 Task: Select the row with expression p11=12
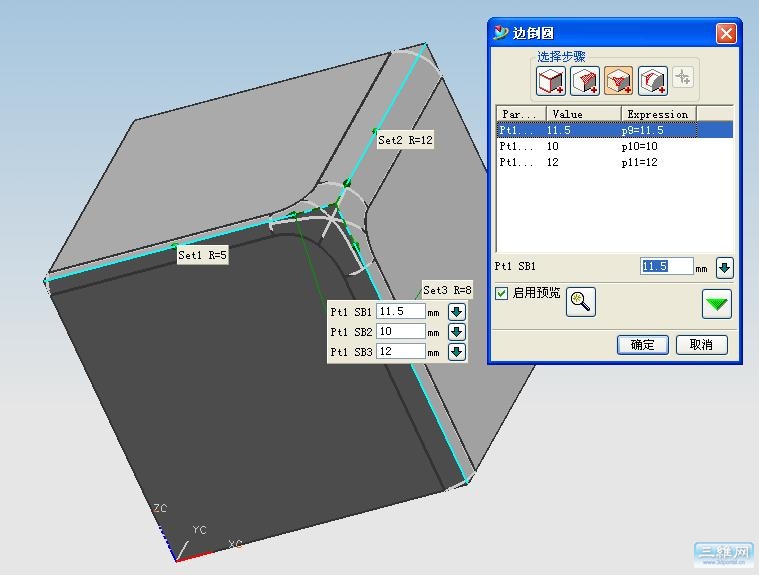coord(615,162)
